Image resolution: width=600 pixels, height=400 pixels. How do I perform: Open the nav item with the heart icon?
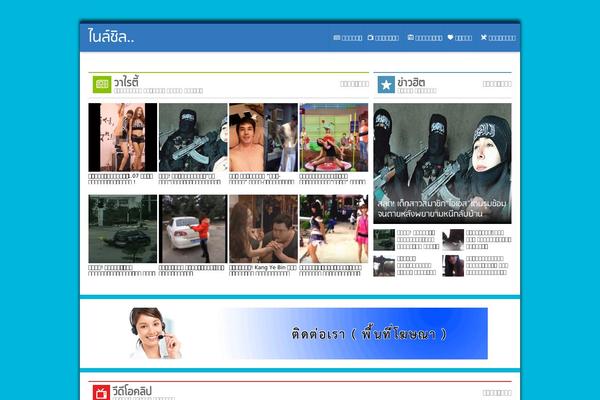[x=460, y=38]
